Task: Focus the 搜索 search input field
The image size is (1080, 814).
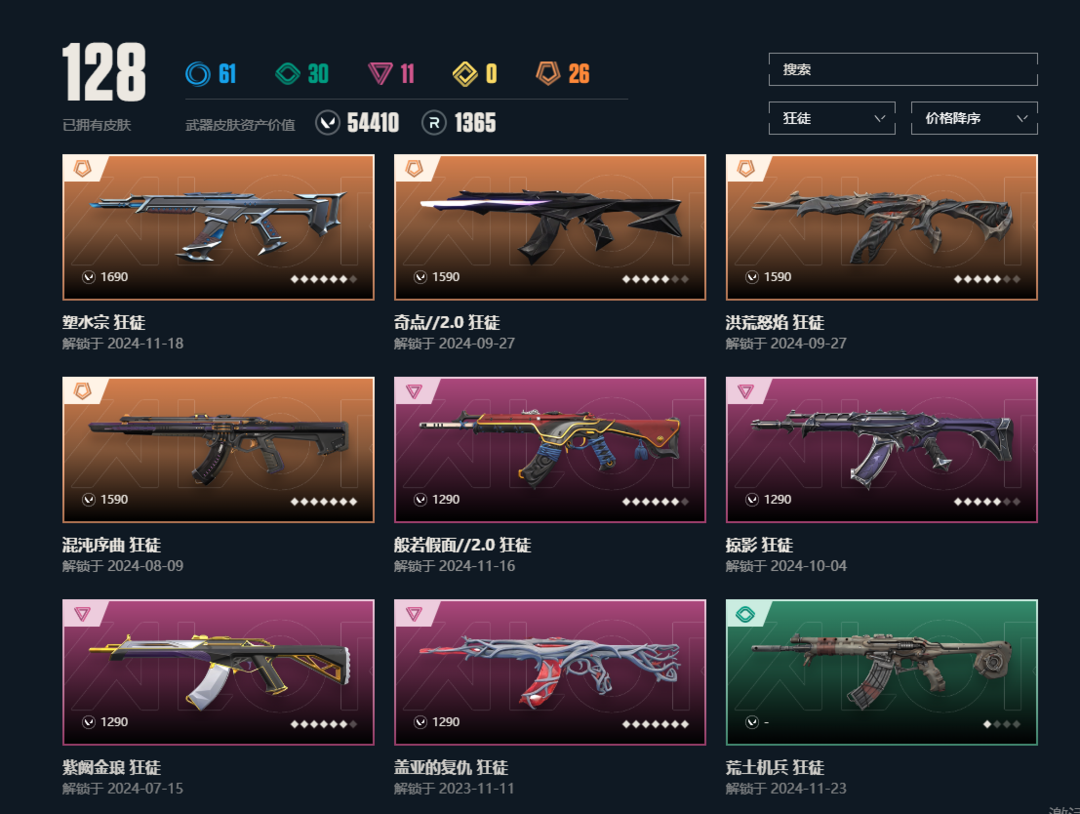Action: click(x=903, y=70)
